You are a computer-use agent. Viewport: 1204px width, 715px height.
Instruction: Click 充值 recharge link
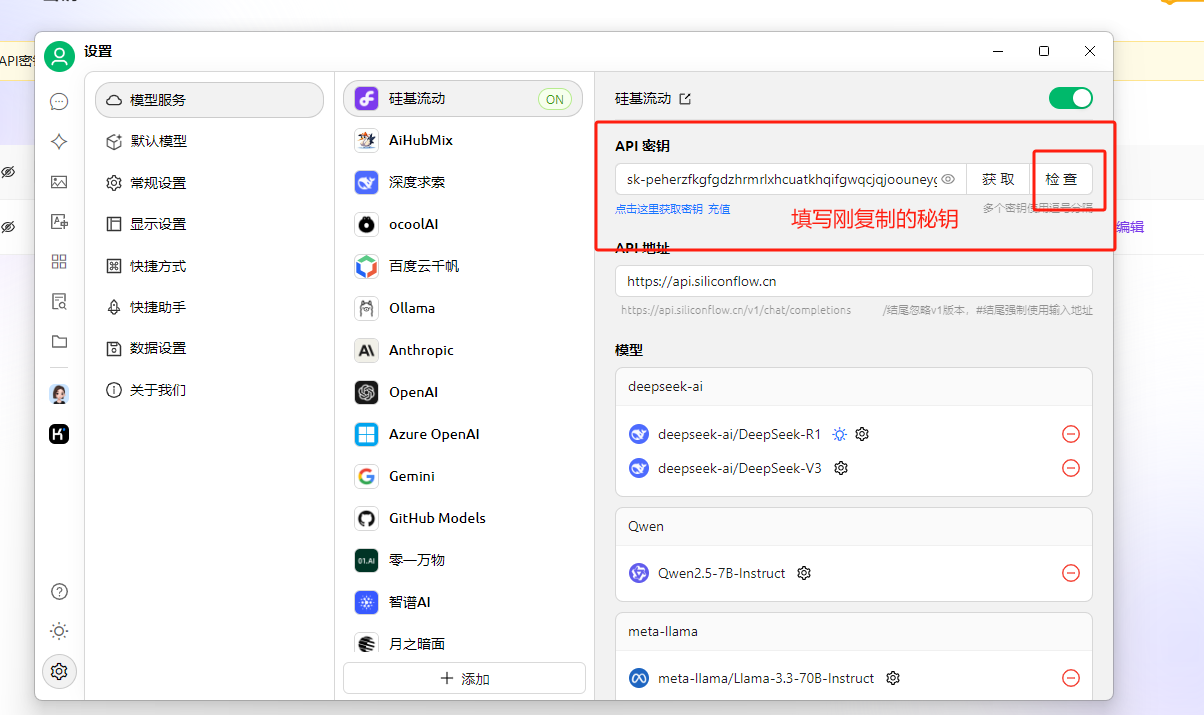(719, 209)
